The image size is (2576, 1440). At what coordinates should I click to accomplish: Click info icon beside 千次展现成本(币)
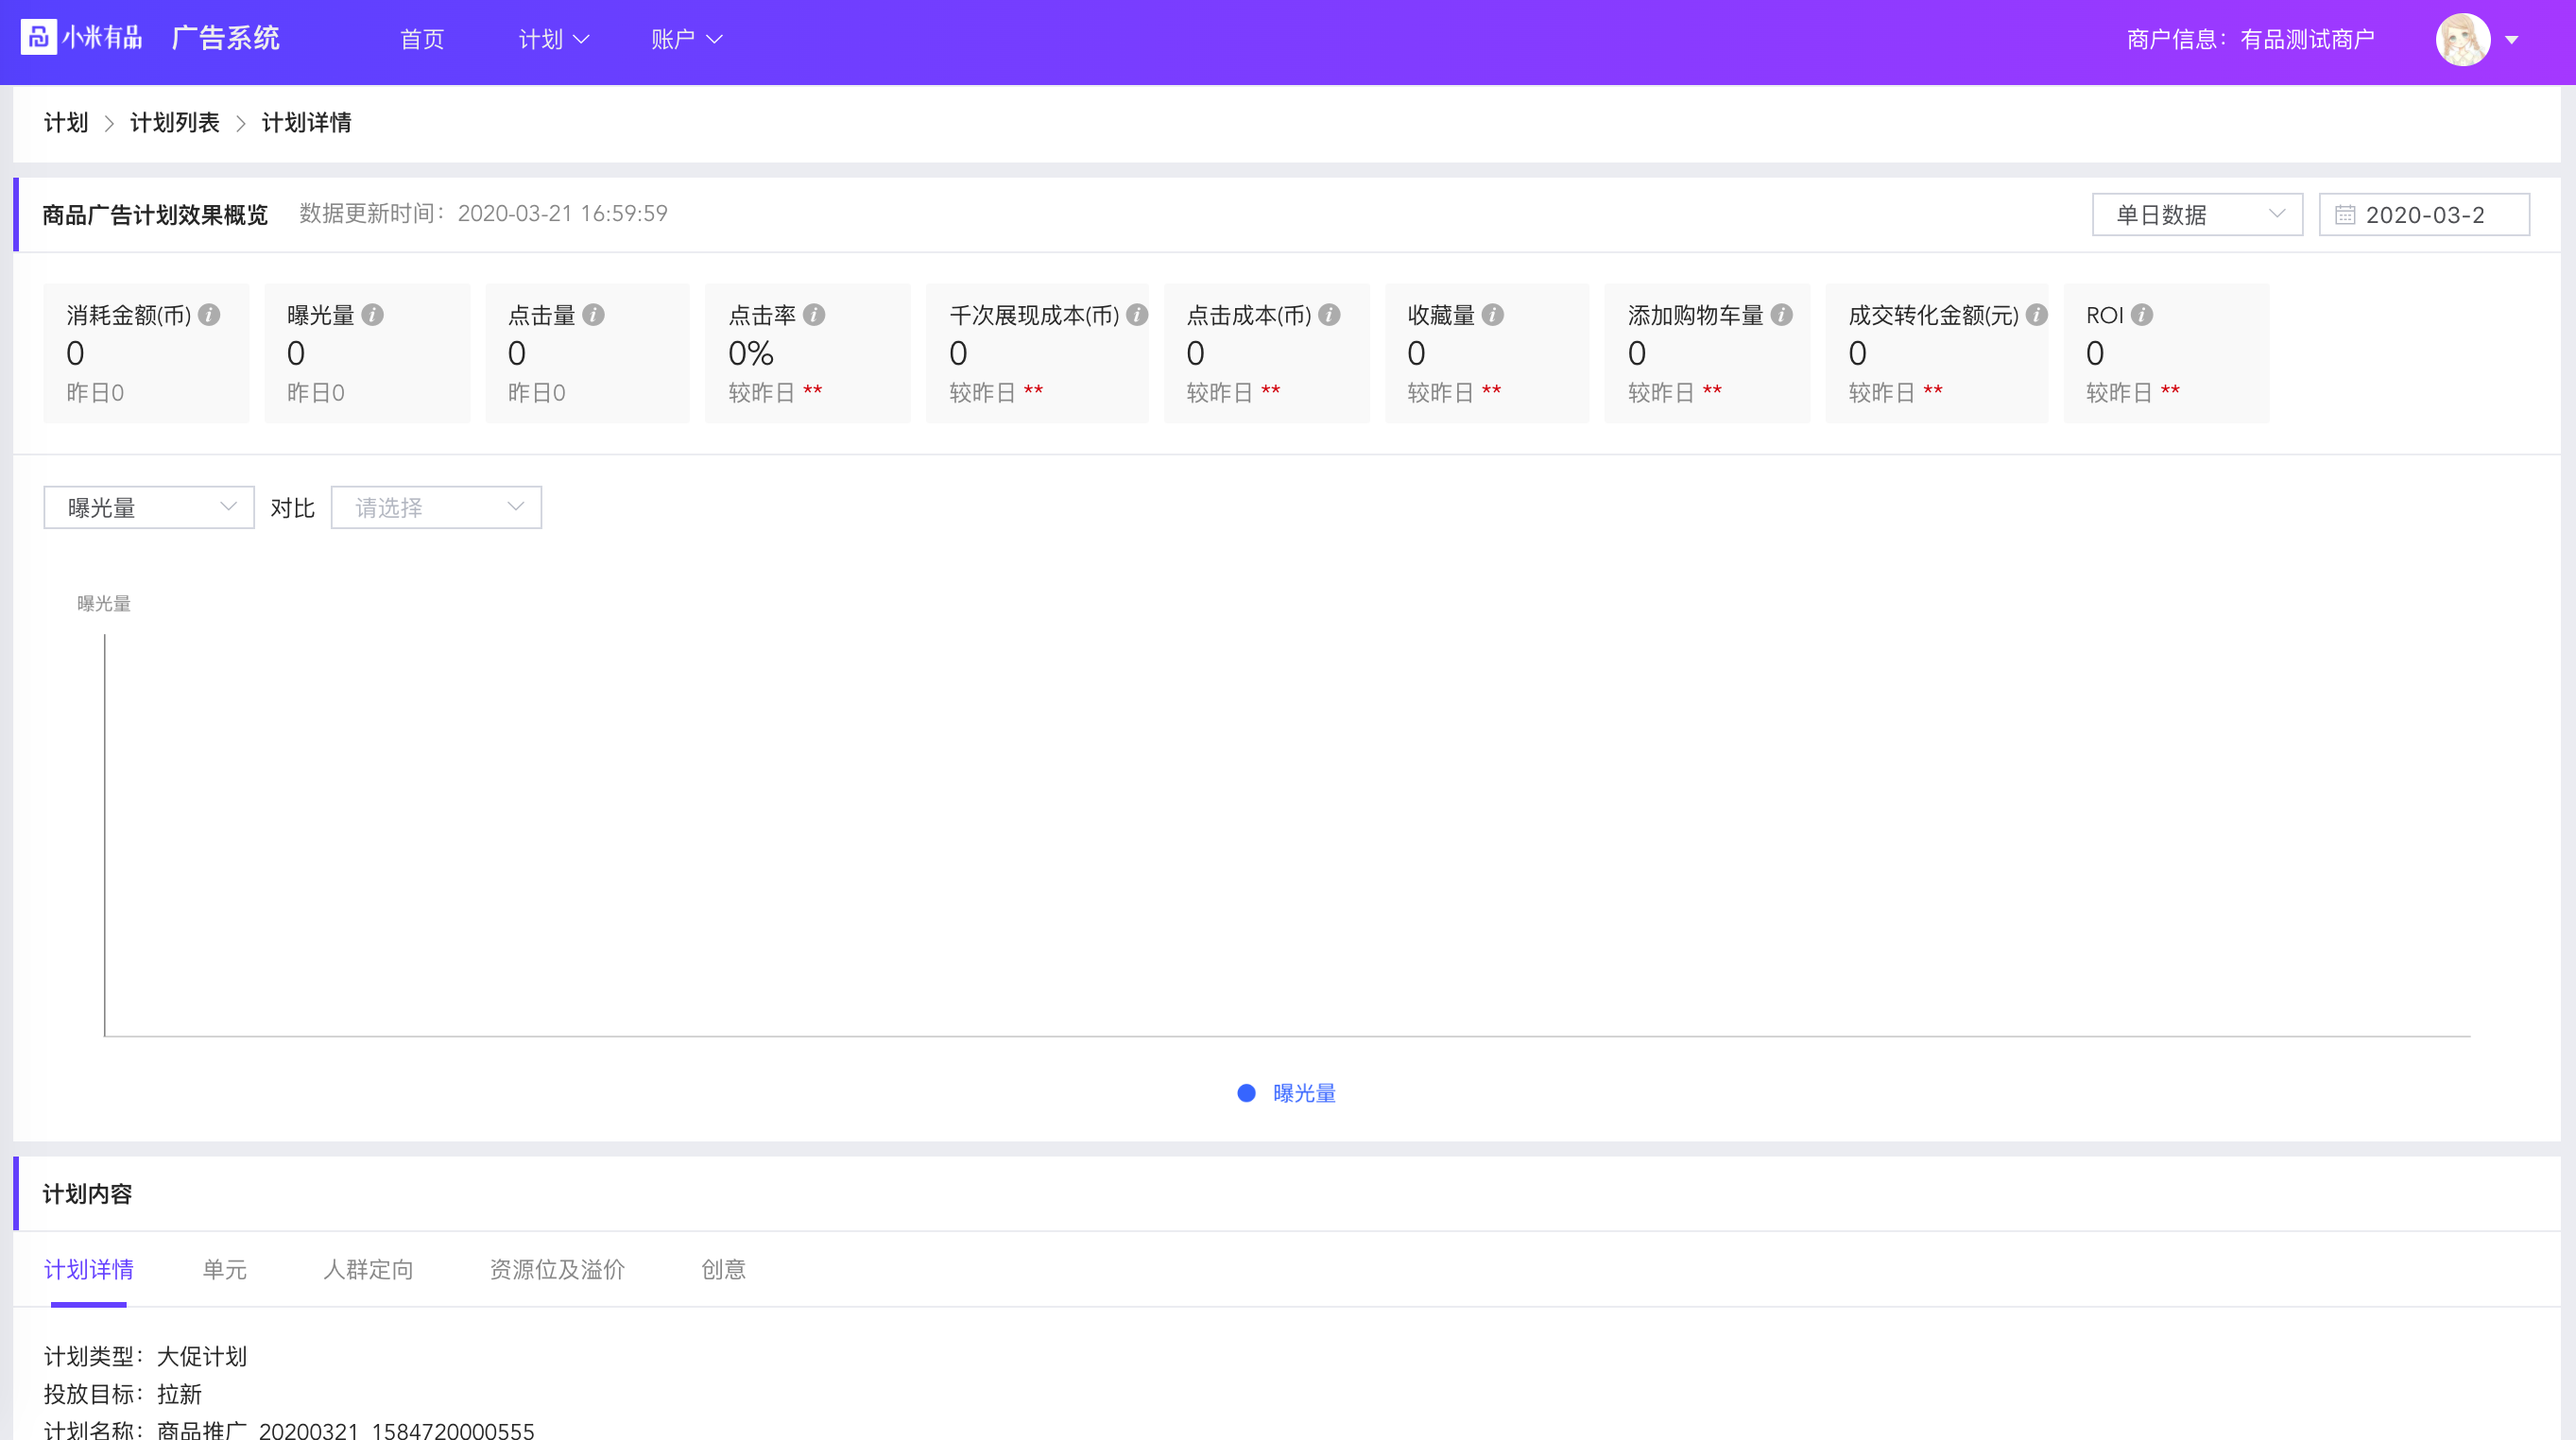(1137, 315)
